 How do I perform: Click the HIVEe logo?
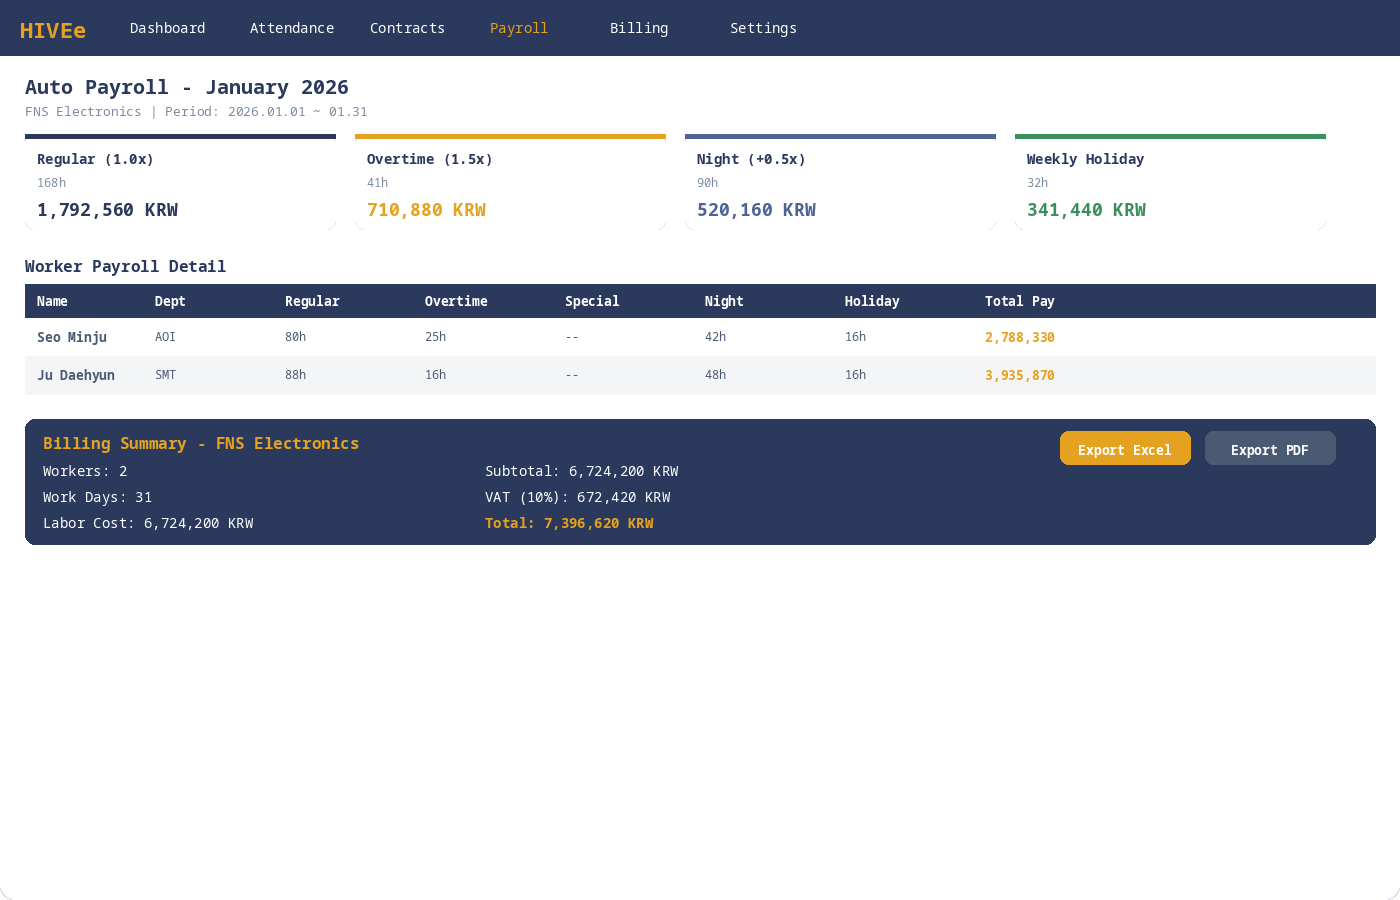53,30
